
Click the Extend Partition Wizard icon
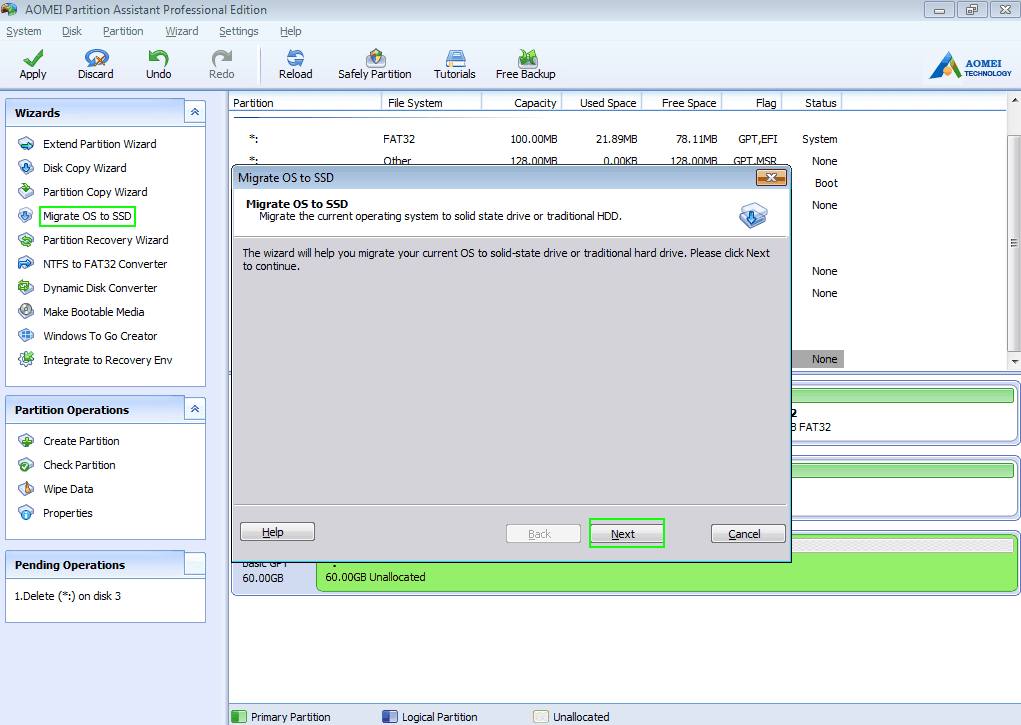[x=26, y=143]
